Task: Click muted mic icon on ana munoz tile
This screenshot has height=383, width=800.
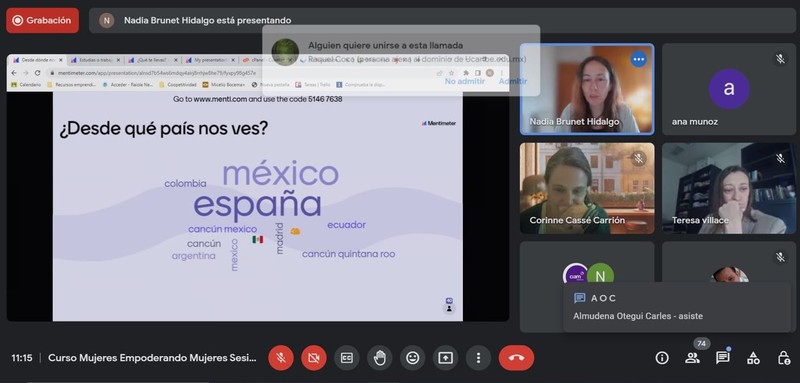Action: pyautogui.click(x=780, y=59)
